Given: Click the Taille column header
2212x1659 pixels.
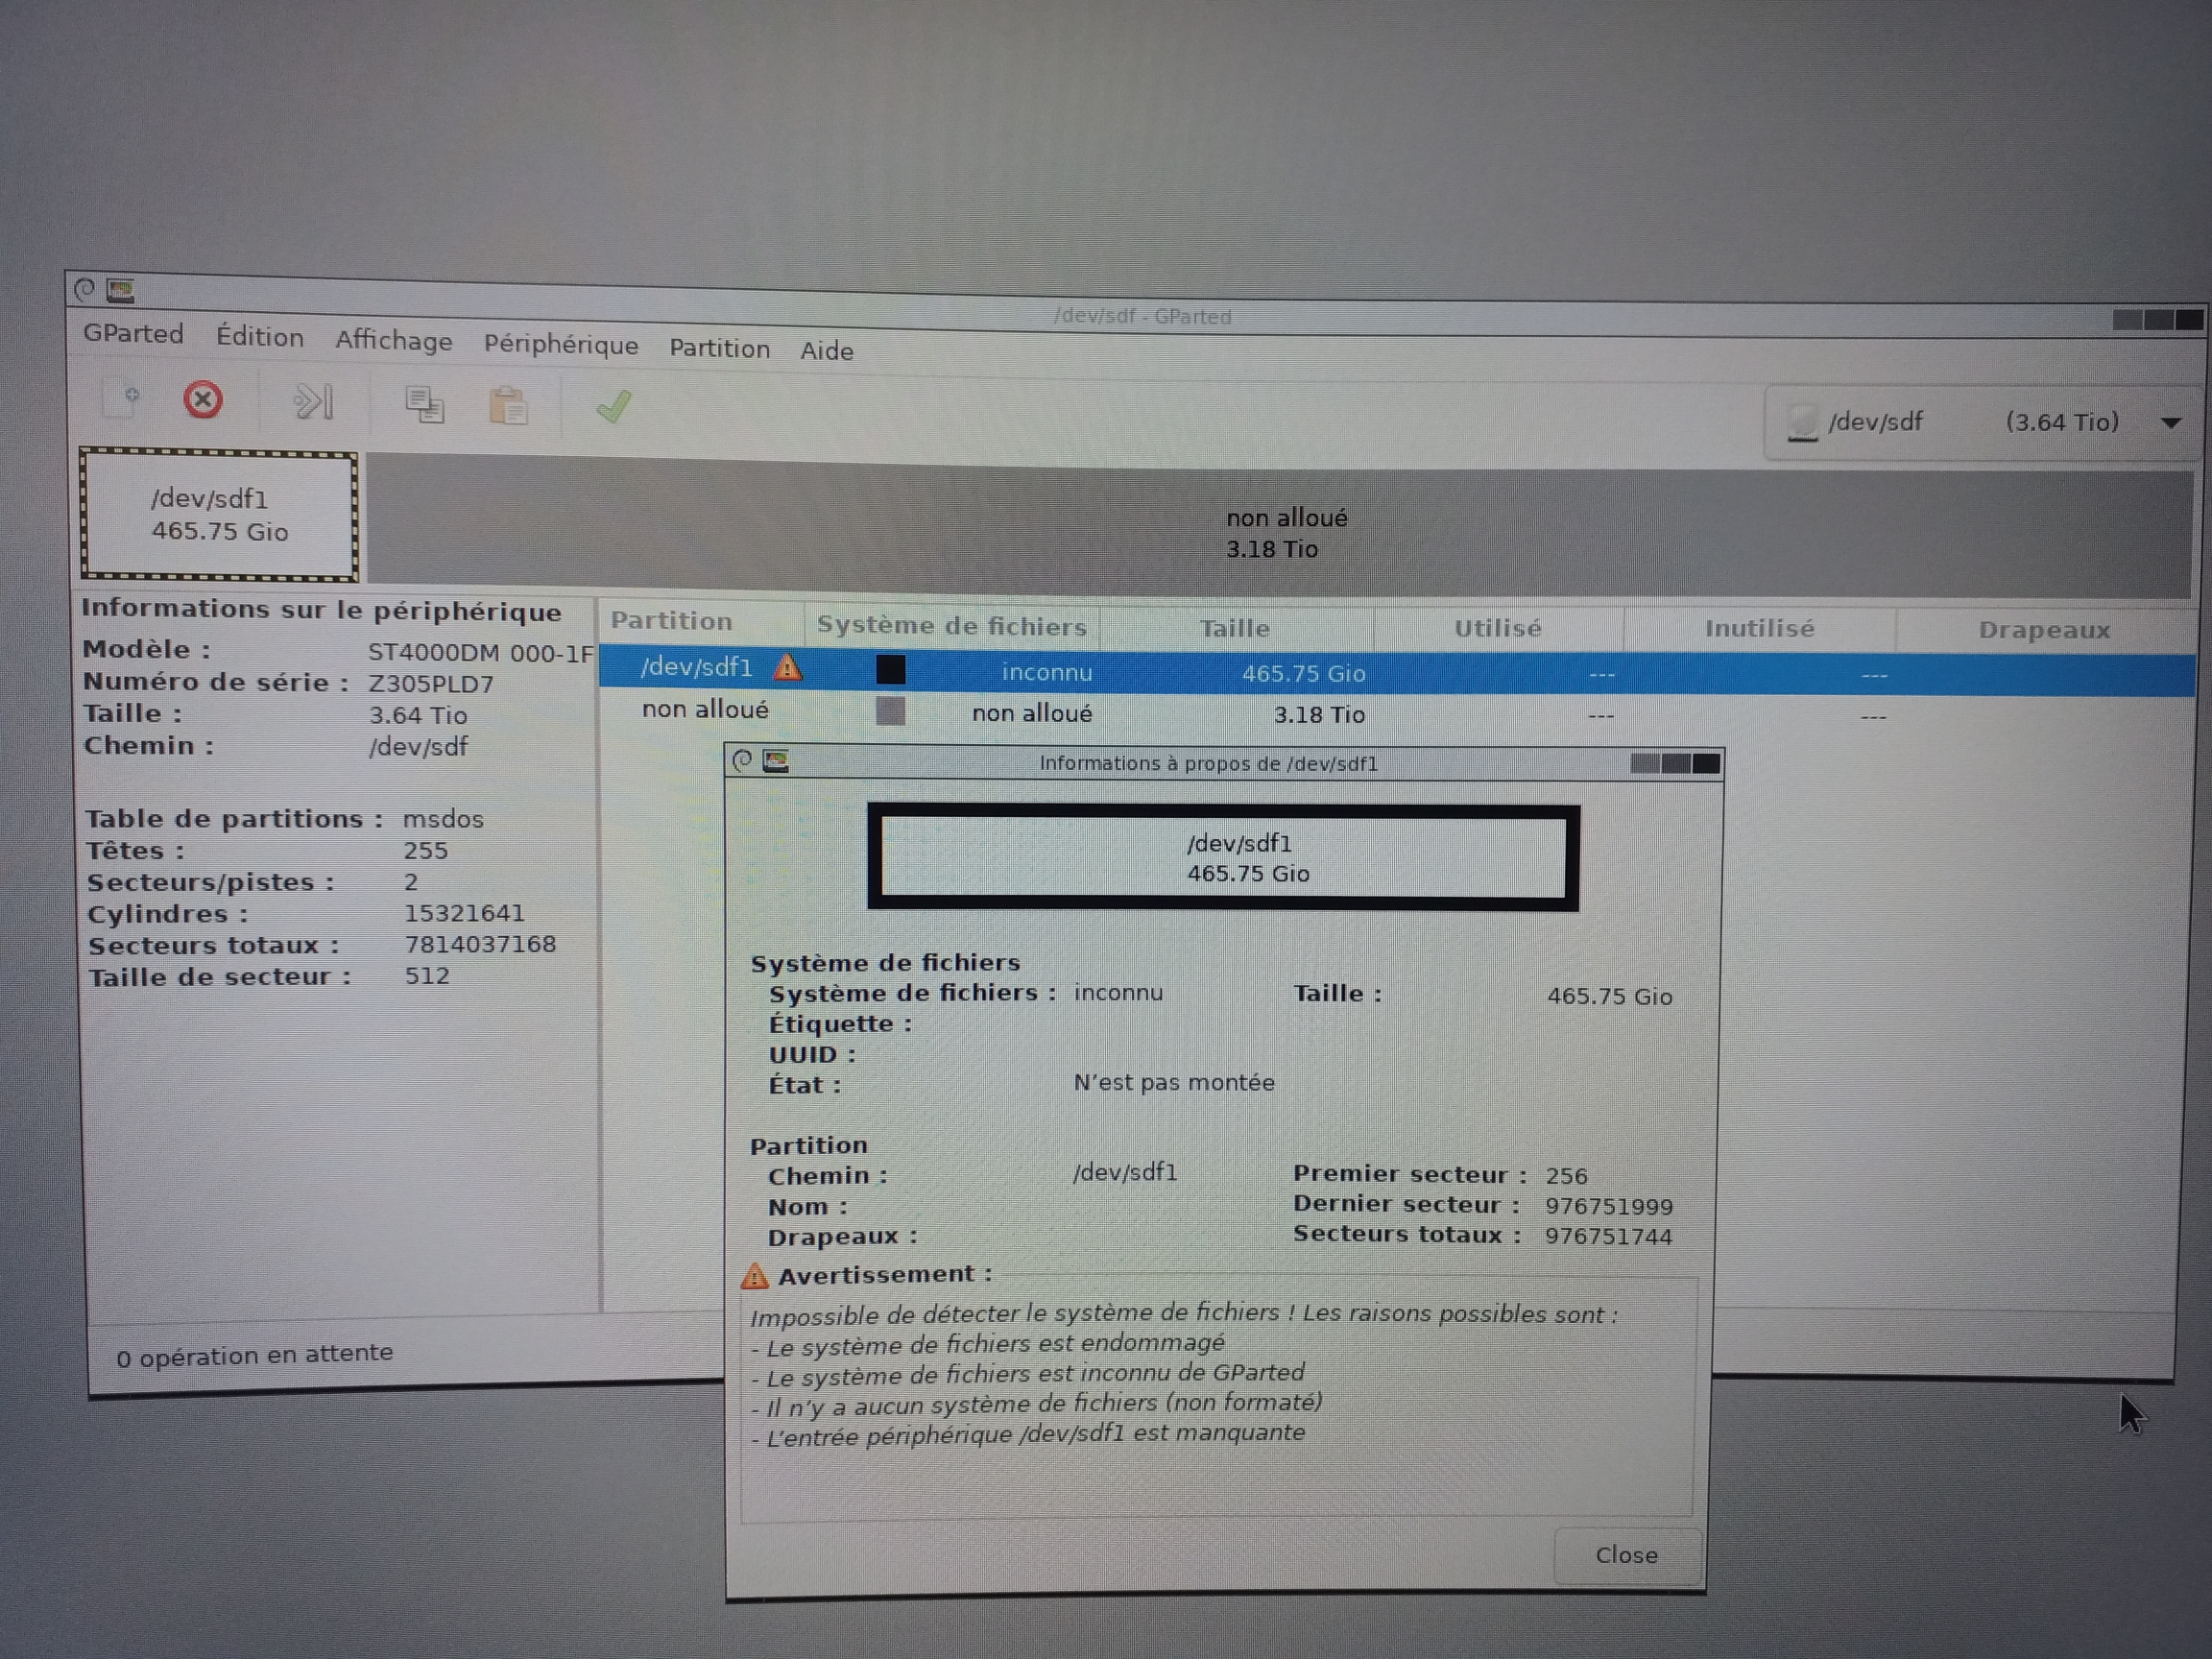Looking at the screenshot, I should pyautogui.click(x=1234, y=628).
